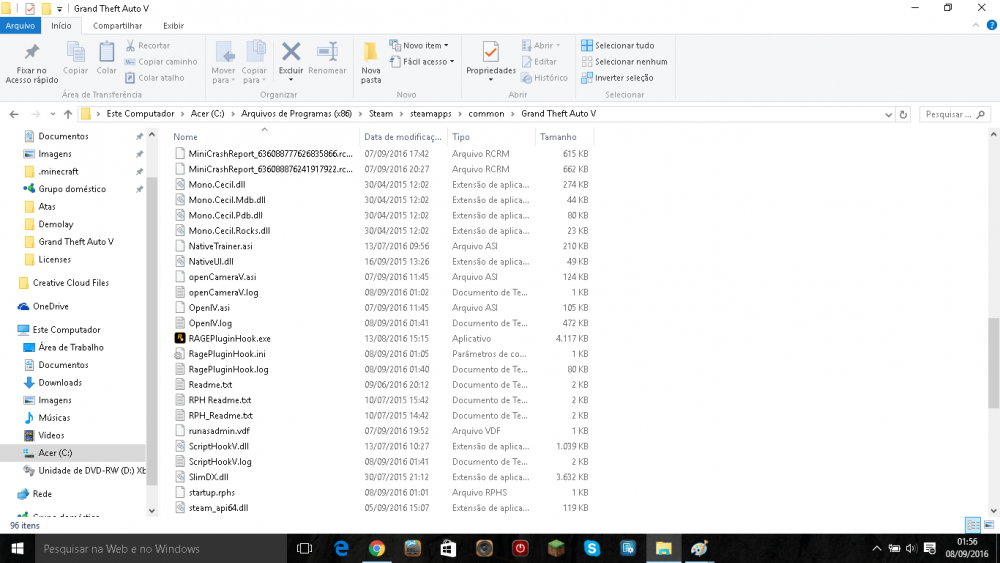Viewport: 1000px width, 563px height.
Task: Click the navigate up arrow button
Action: click(68, 114)
